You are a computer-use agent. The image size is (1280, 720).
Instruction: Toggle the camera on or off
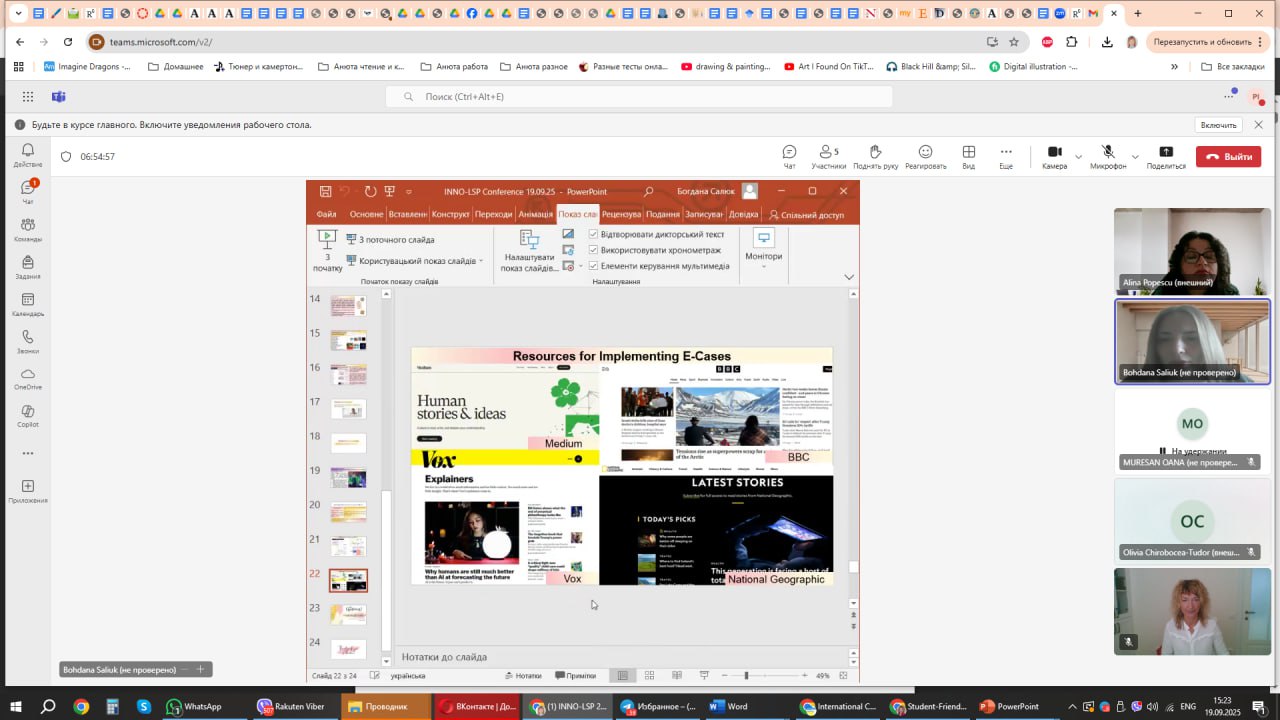(x=1054, y=152)
